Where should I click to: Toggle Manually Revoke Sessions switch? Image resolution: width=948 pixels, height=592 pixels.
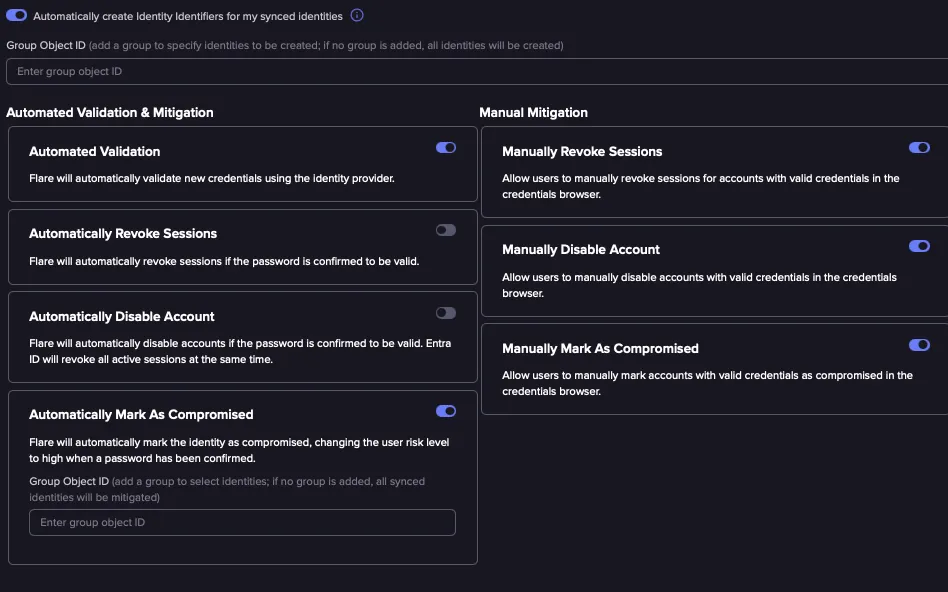tap(919, 148)
